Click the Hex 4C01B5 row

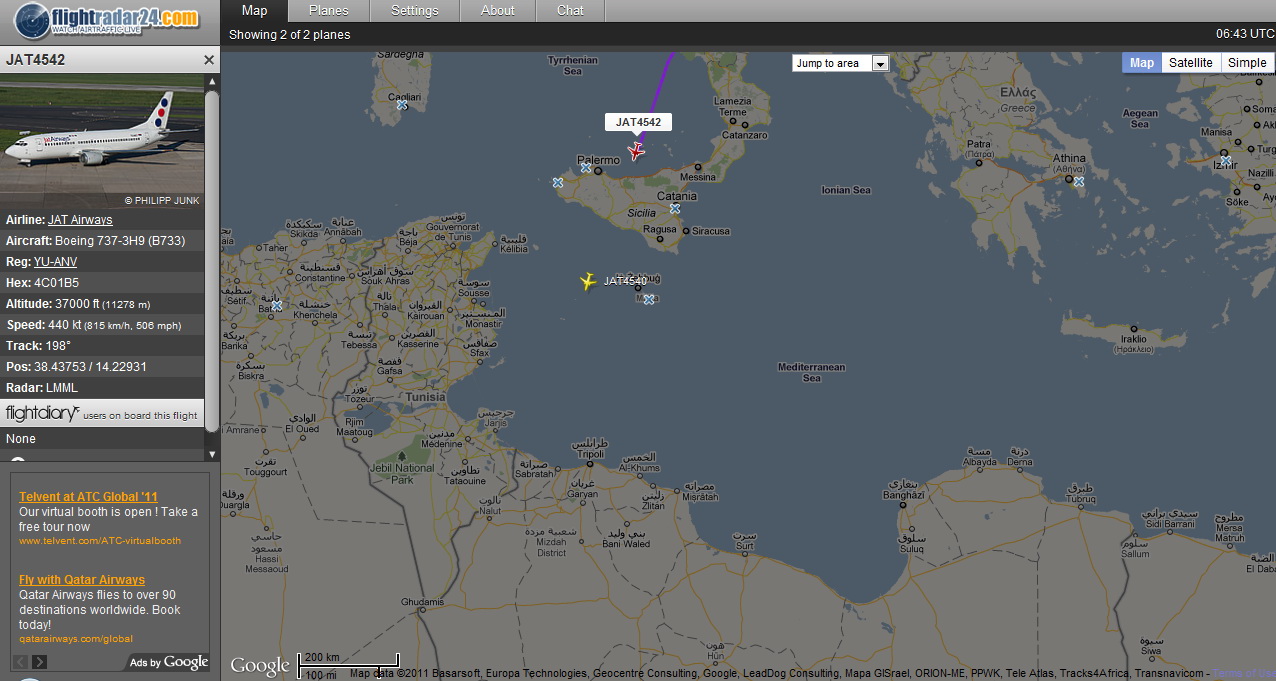click(102, 283)
